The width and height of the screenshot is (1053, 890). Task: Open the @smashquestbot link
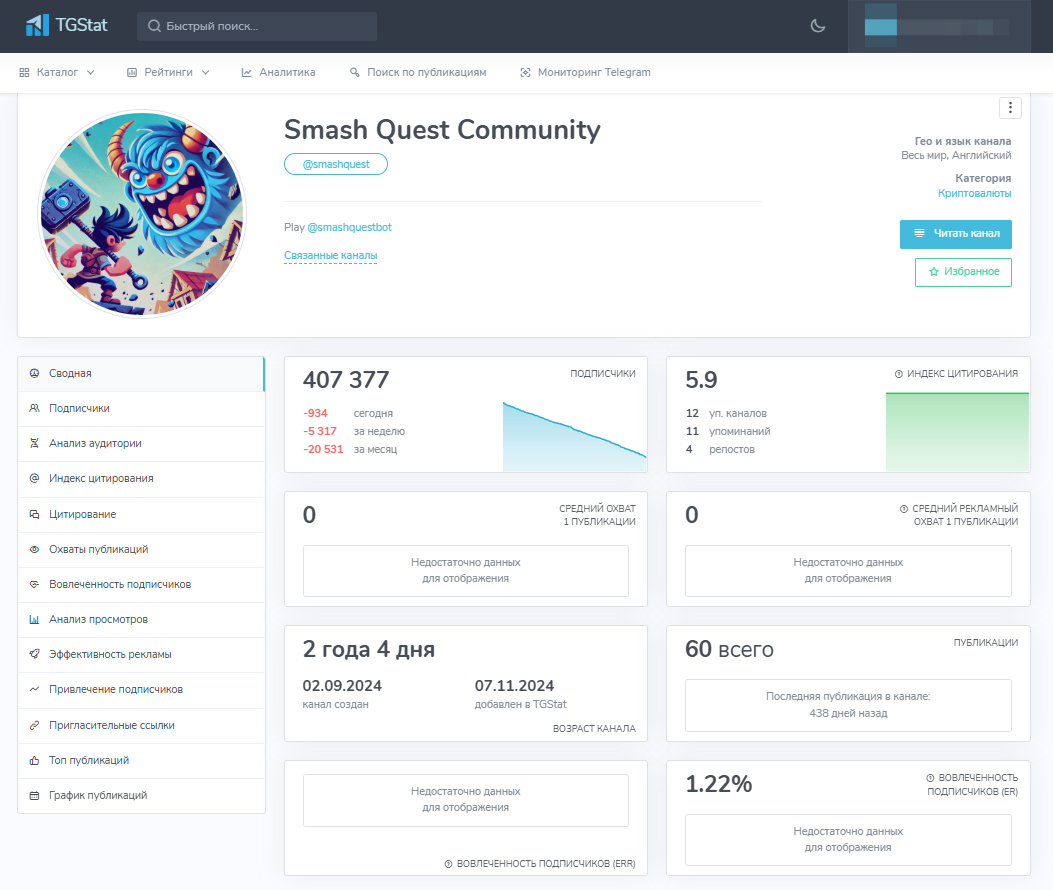tap(349, 227)
